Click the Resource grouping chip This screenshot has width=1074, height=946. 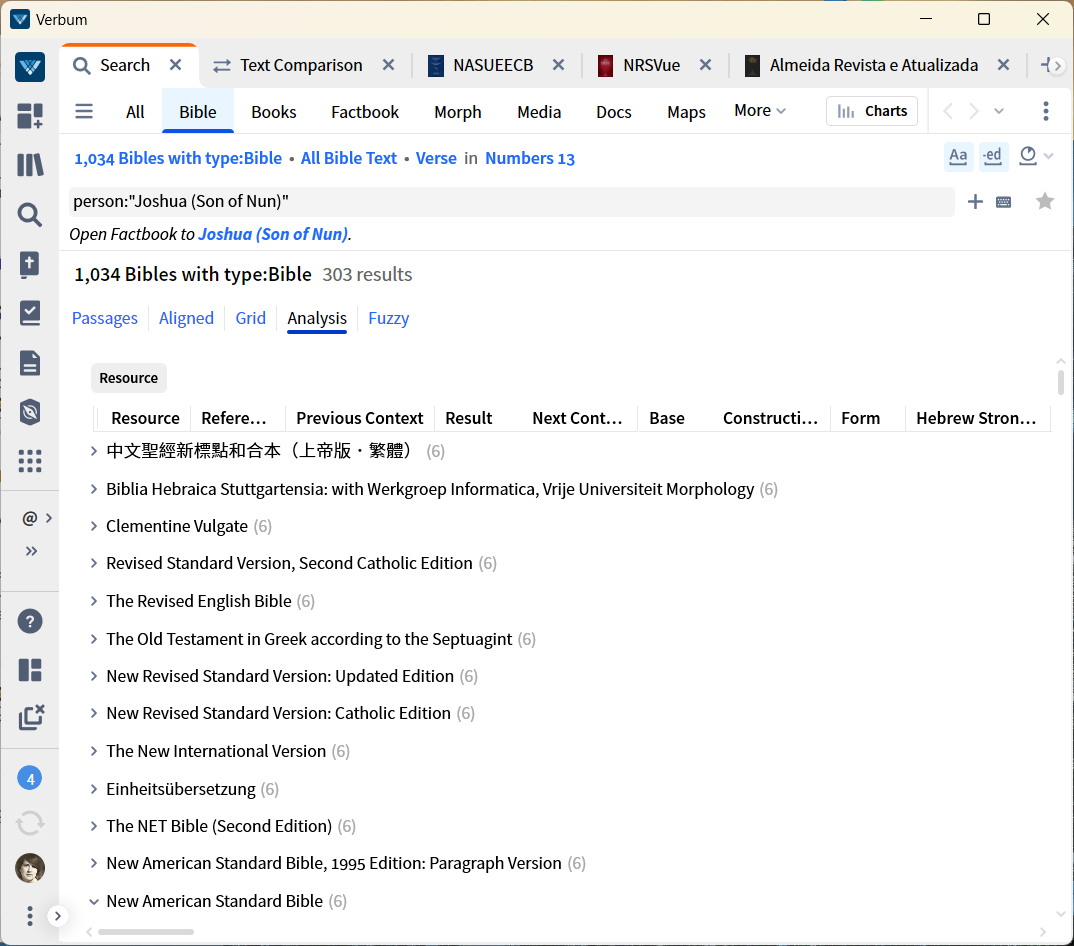click(x=129, y=378)
